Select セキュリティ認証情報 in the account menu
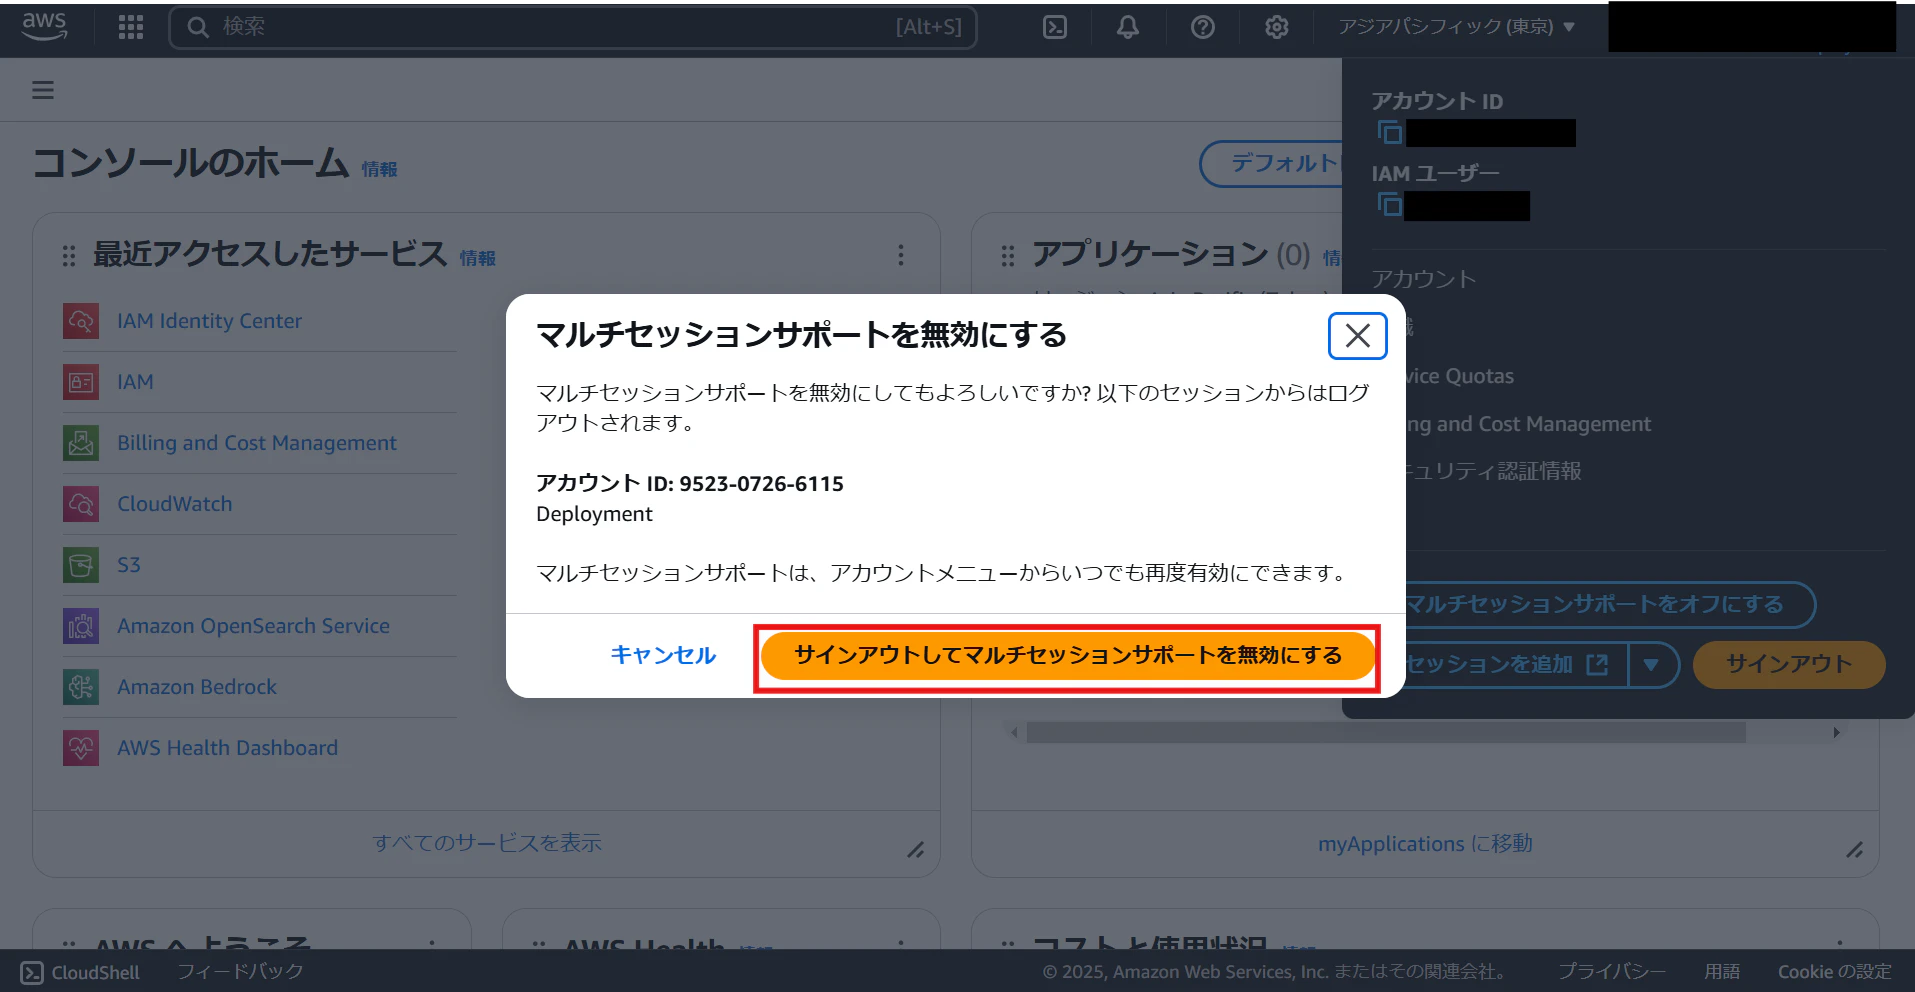The width and height of the screenshot is (1915, 992). 1493,471
